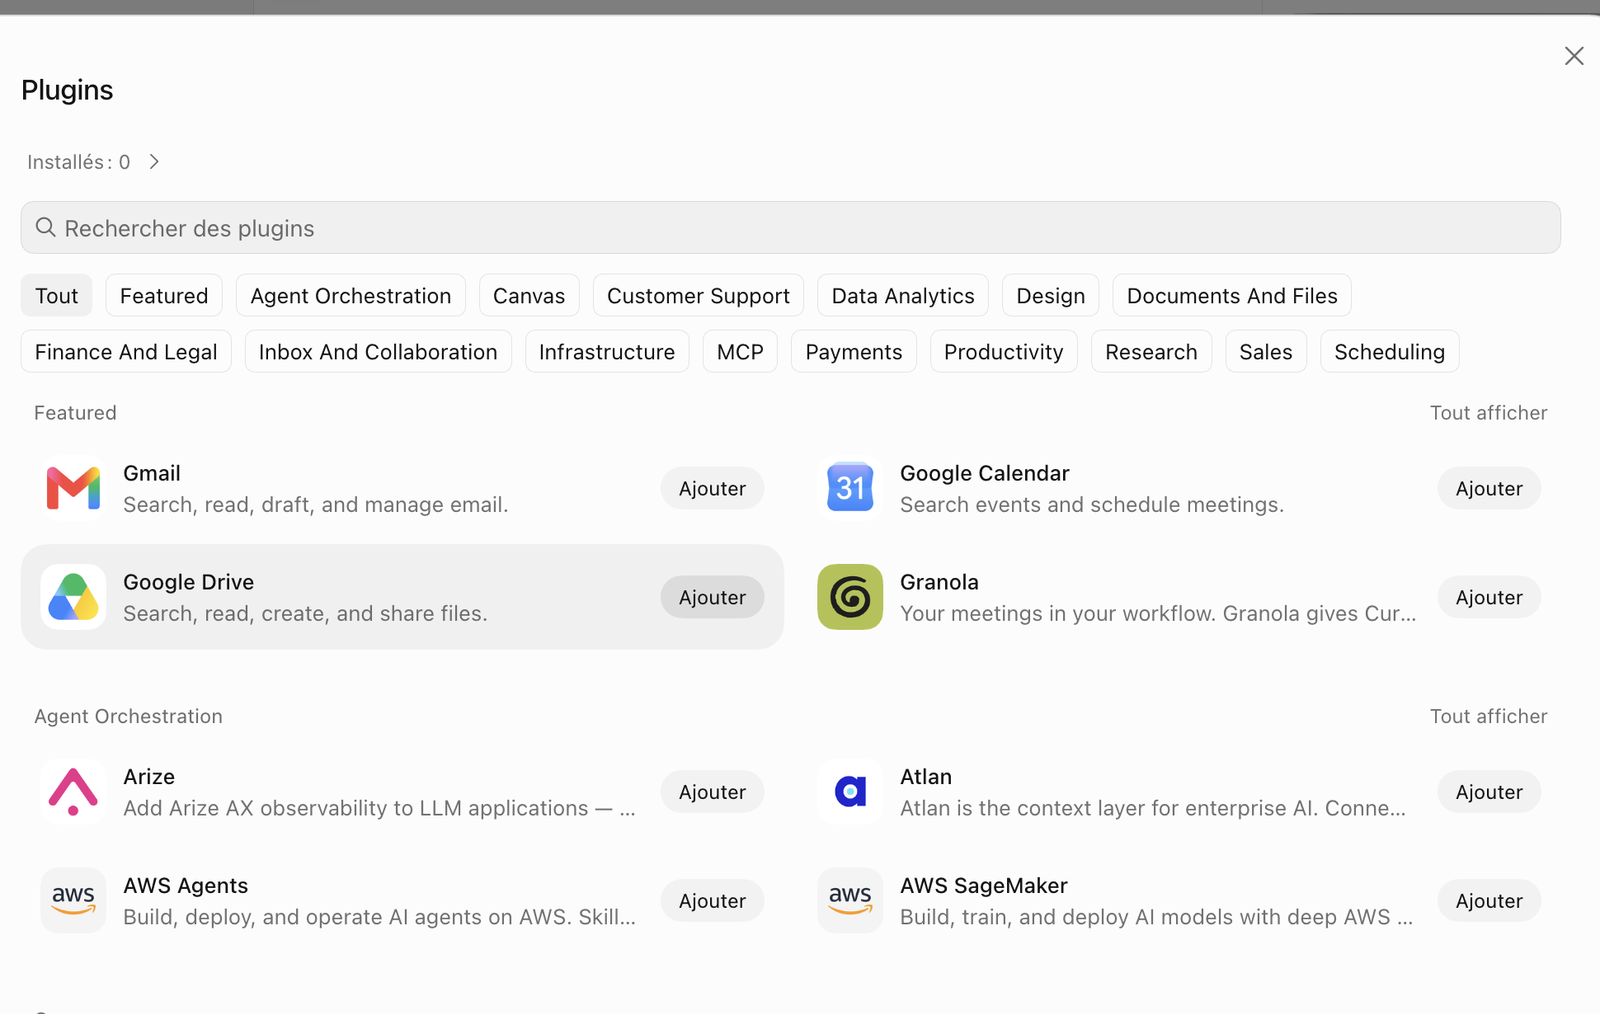The height and width of the screenshot is (1014, 1600).
Task: Filter by Sales category
Action: pos(1266,352)
